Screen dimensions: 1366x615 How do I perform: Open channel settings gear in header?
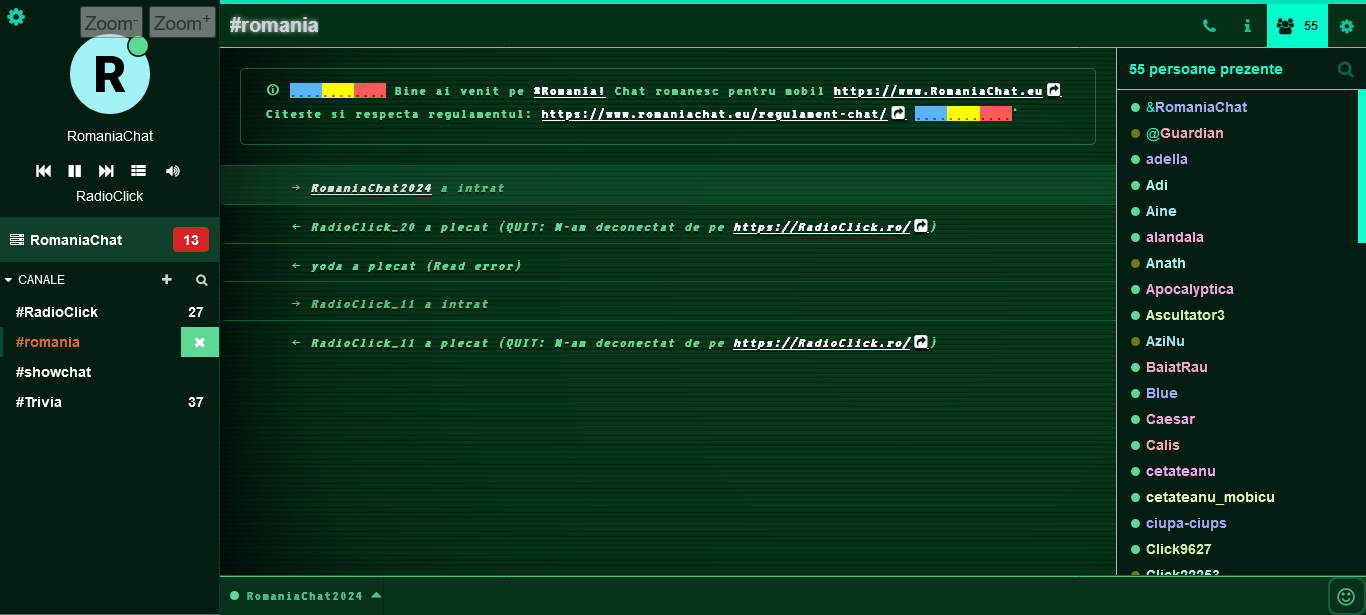(1346, 26)
